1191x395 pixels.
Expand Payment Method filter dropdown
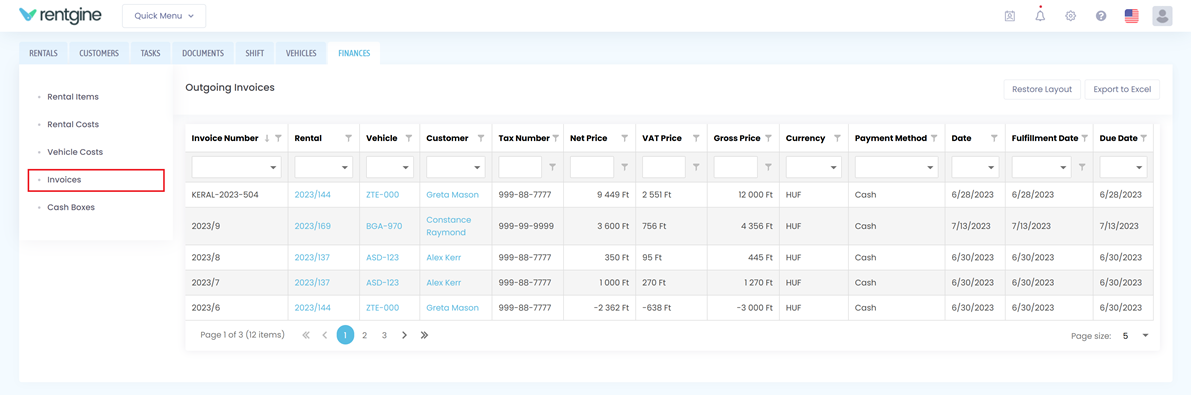pyautogui.click(x=930, y=167)
